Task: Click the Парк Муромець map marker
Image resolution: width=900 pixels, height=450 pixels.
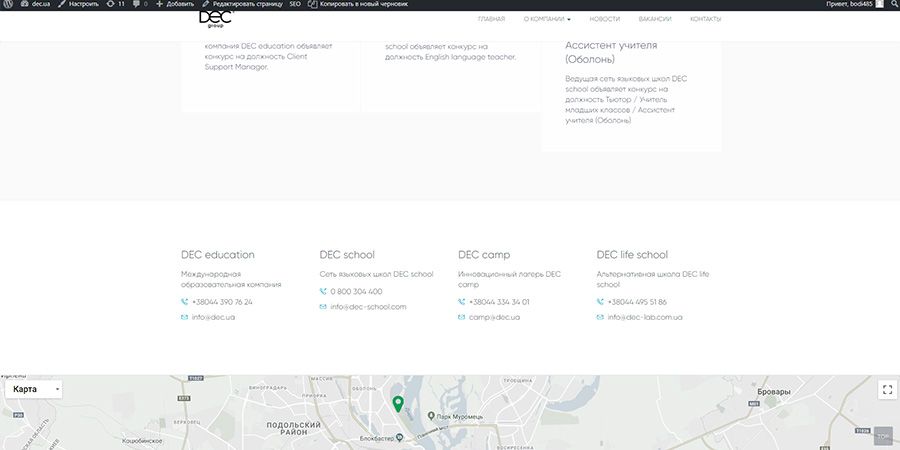Action: [431, 415]
